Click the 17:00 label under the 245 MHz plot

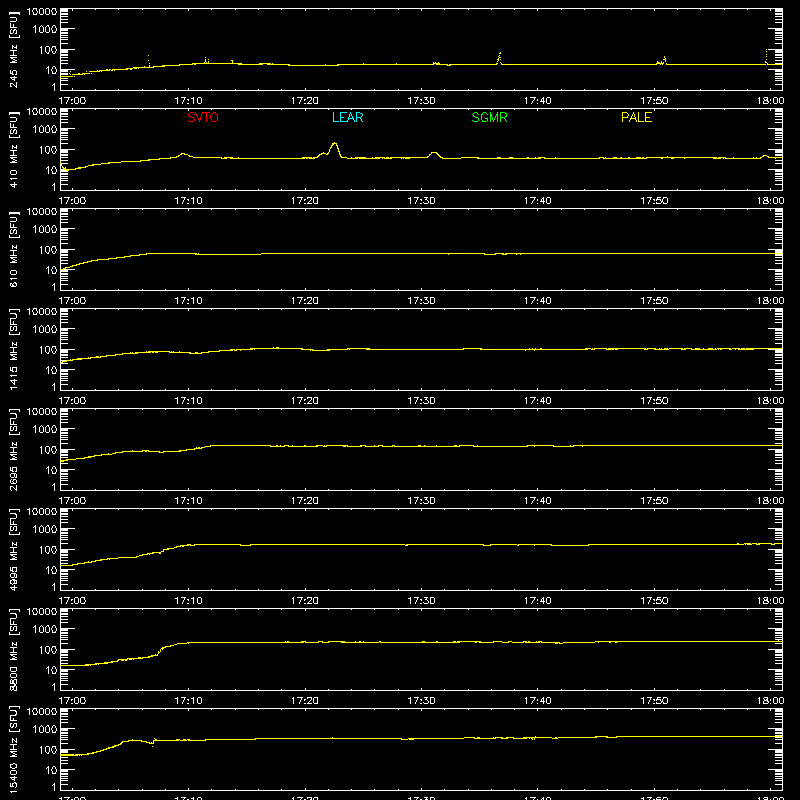pos(72,101)
